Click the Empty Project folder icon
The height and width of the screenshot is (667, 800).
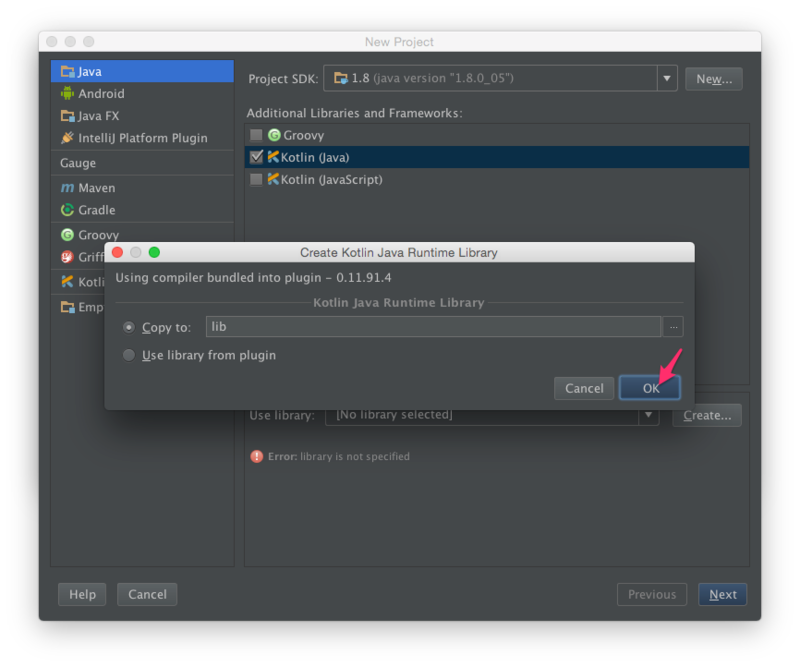pyautogui.click(x=67, y=307)
